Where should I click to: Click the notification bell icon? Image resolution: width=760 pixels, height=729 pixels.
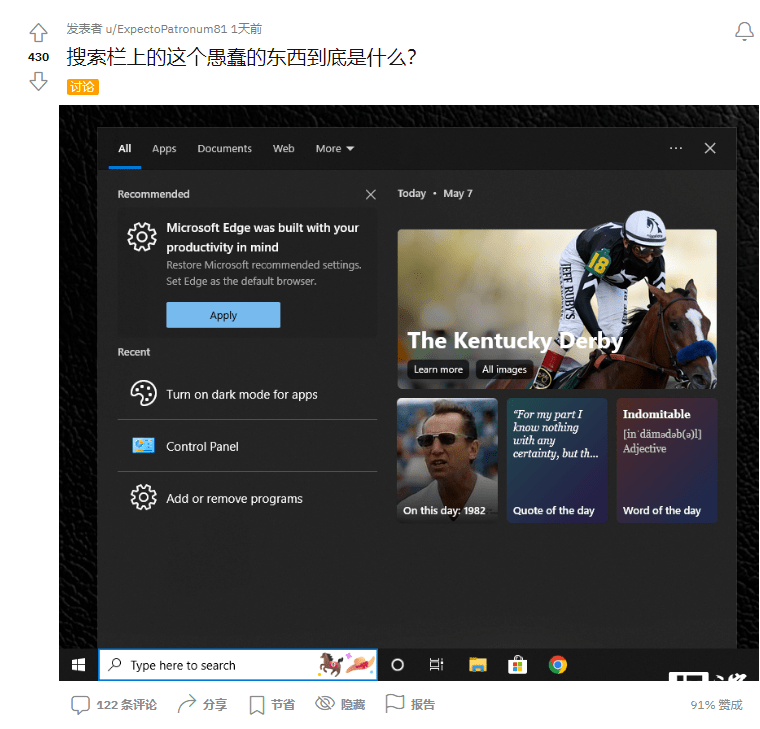pos(744,32)
